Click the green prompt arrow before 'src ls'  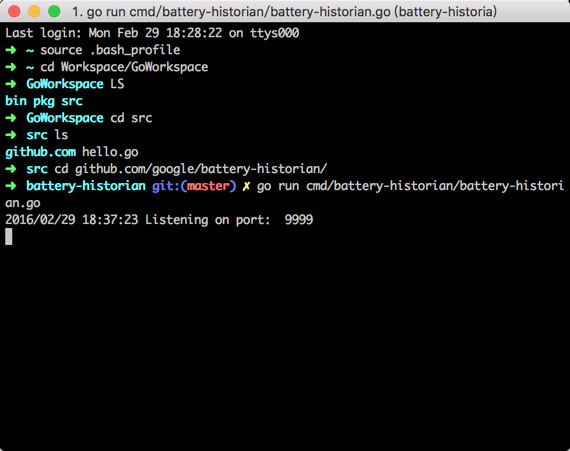point(11,135)
